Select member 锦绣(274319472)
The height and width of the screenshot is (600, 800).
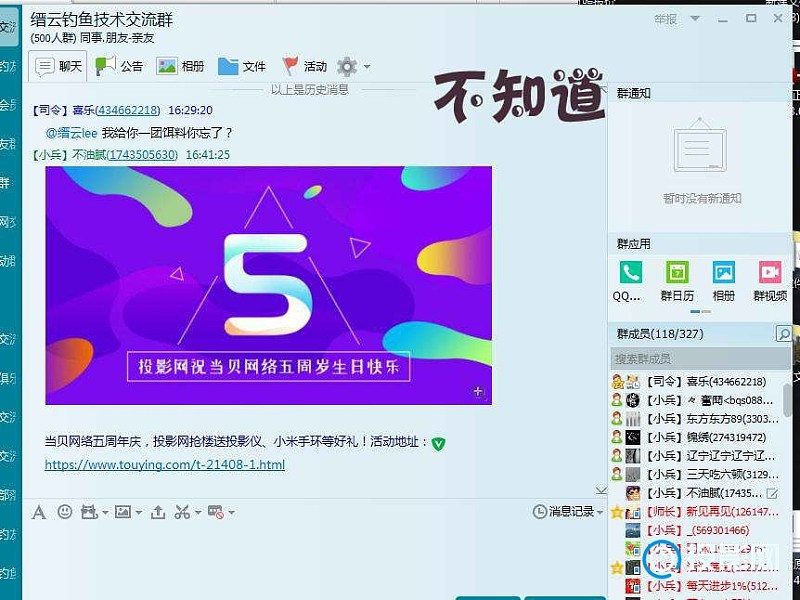[x=696, y=437]
